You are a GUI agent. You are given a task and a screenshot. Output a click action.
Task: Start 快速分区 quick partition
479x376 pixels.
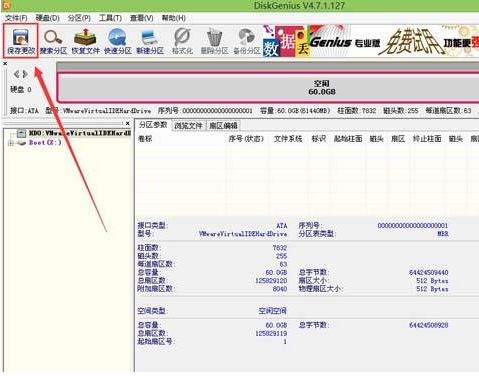118,41
